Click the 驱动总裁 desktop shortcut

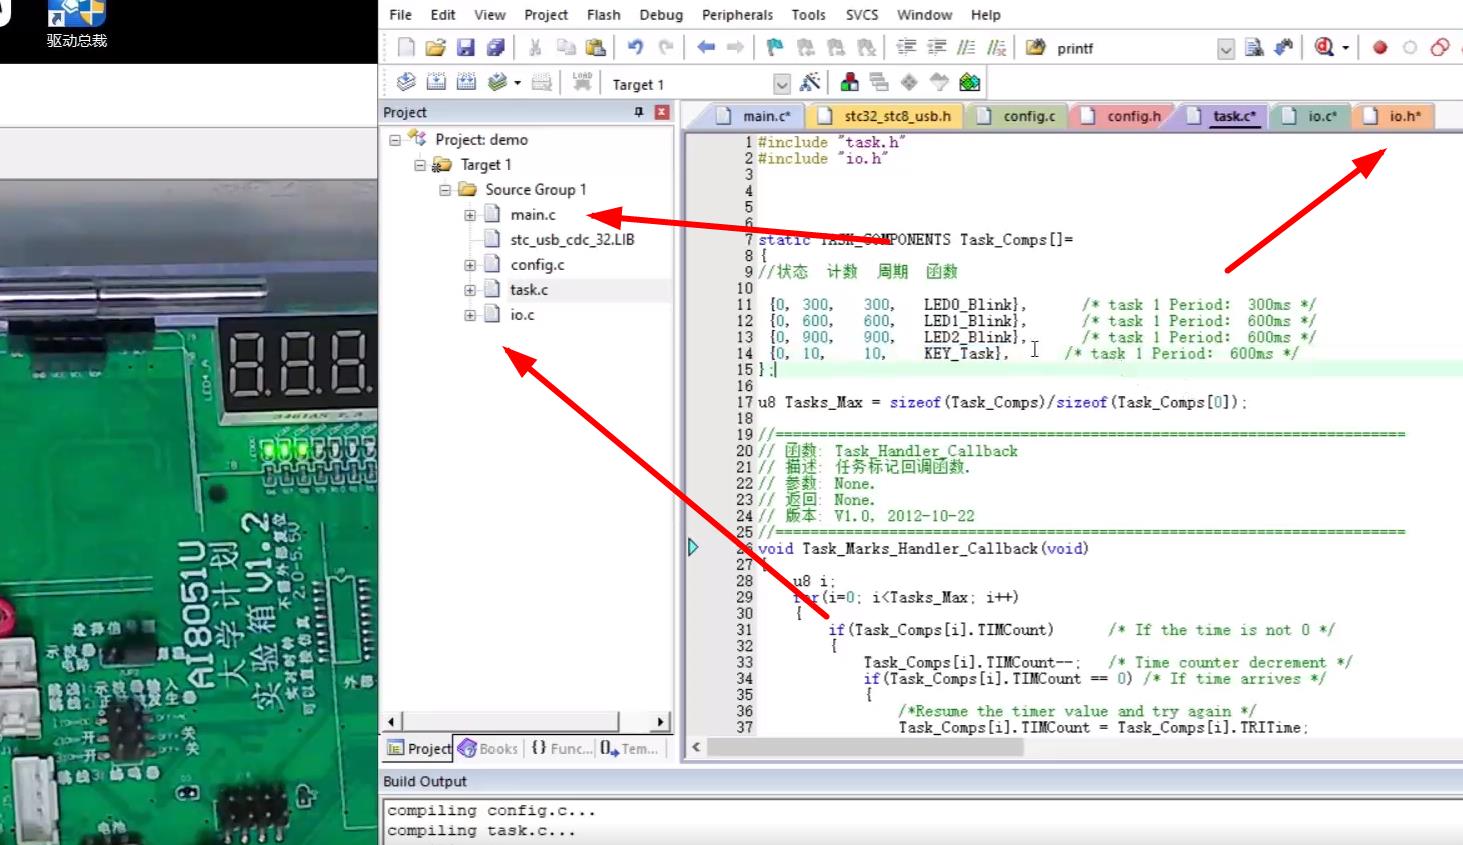(x=76, y=25)
